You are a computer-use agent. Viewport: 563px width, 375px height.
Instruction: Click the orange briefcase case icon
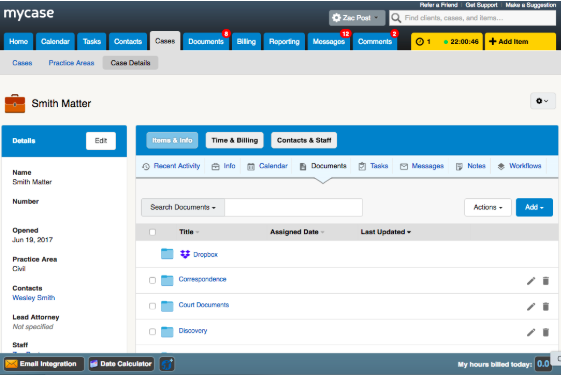(x=15, y=103)
